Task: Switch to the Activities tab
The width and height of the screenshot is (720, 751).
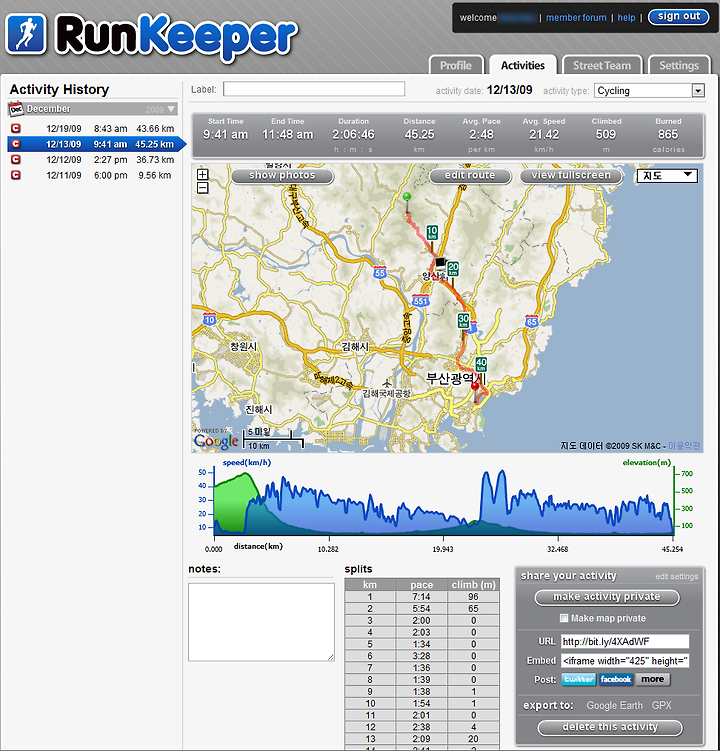Action: (523, 65)
